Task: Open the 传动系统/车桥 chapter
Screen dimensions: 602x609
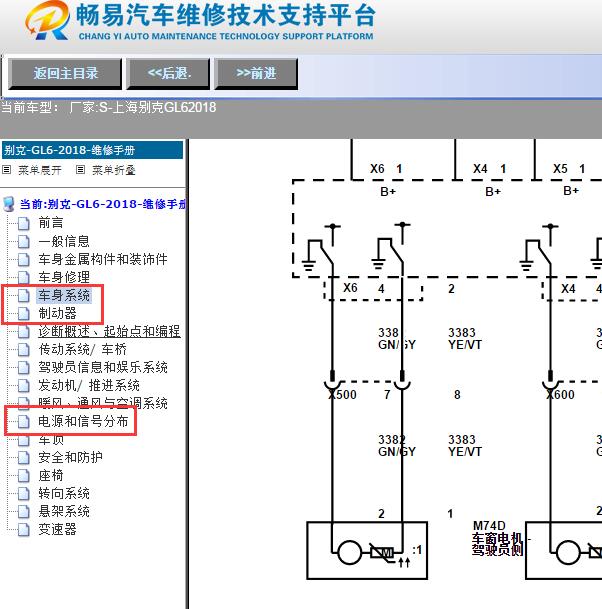Action: pyautogui.click(x=82, y=349)
